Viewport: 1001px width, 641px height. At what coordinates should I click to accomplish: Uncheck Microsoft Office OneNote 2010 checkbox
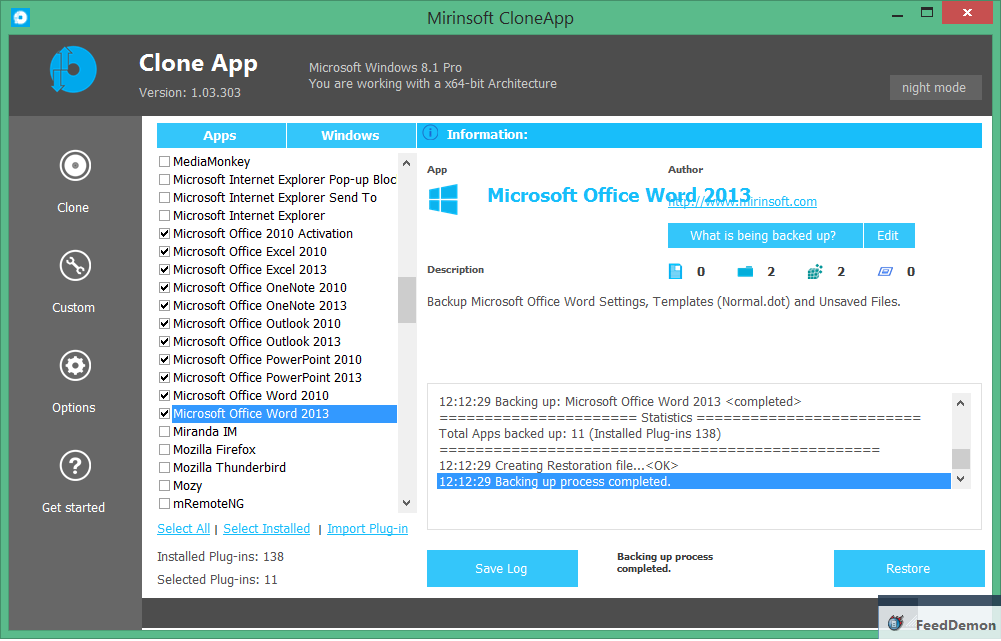pos(165,288)
